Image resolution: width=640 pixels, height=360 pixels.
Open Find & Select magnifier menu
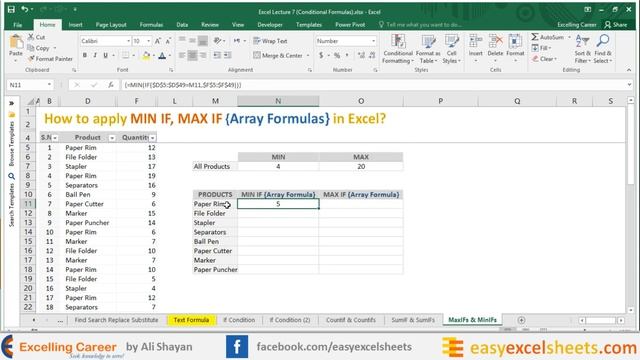602,49
